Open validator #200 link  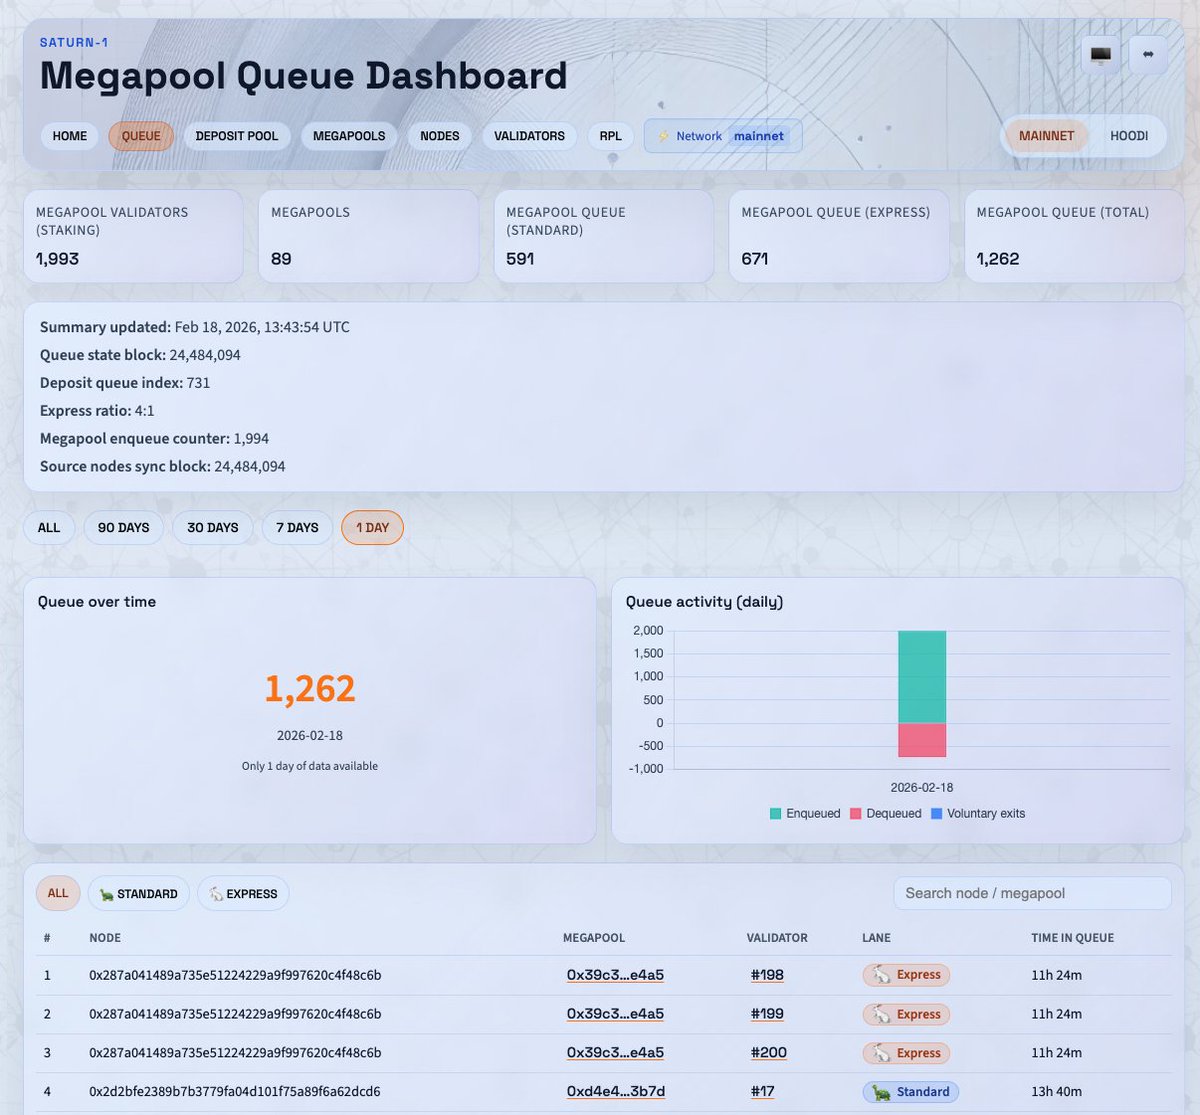(769, 1053)
